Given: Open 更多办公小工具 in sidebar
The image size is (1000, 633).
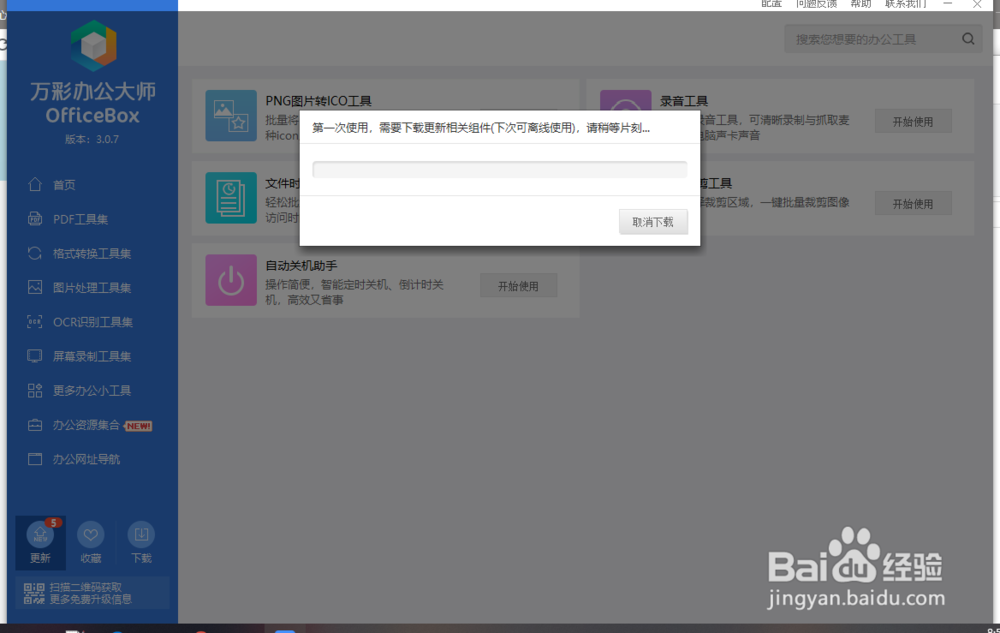Looking at the screenshot, I should [92, 391].
